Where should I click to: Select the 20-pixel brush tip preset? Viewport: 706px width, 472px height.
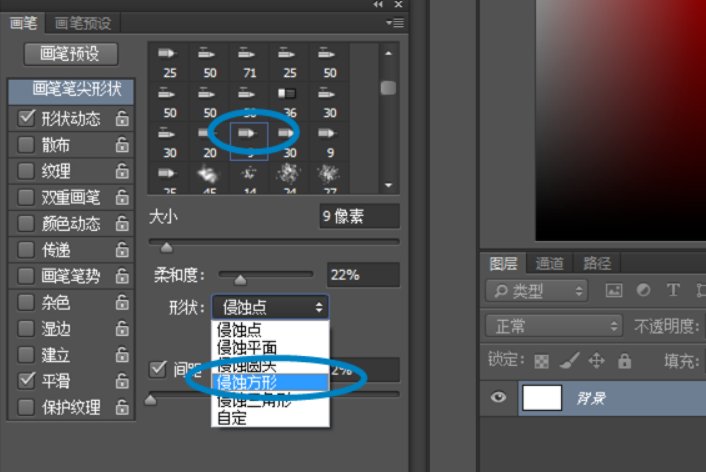[x=209, y=142]
